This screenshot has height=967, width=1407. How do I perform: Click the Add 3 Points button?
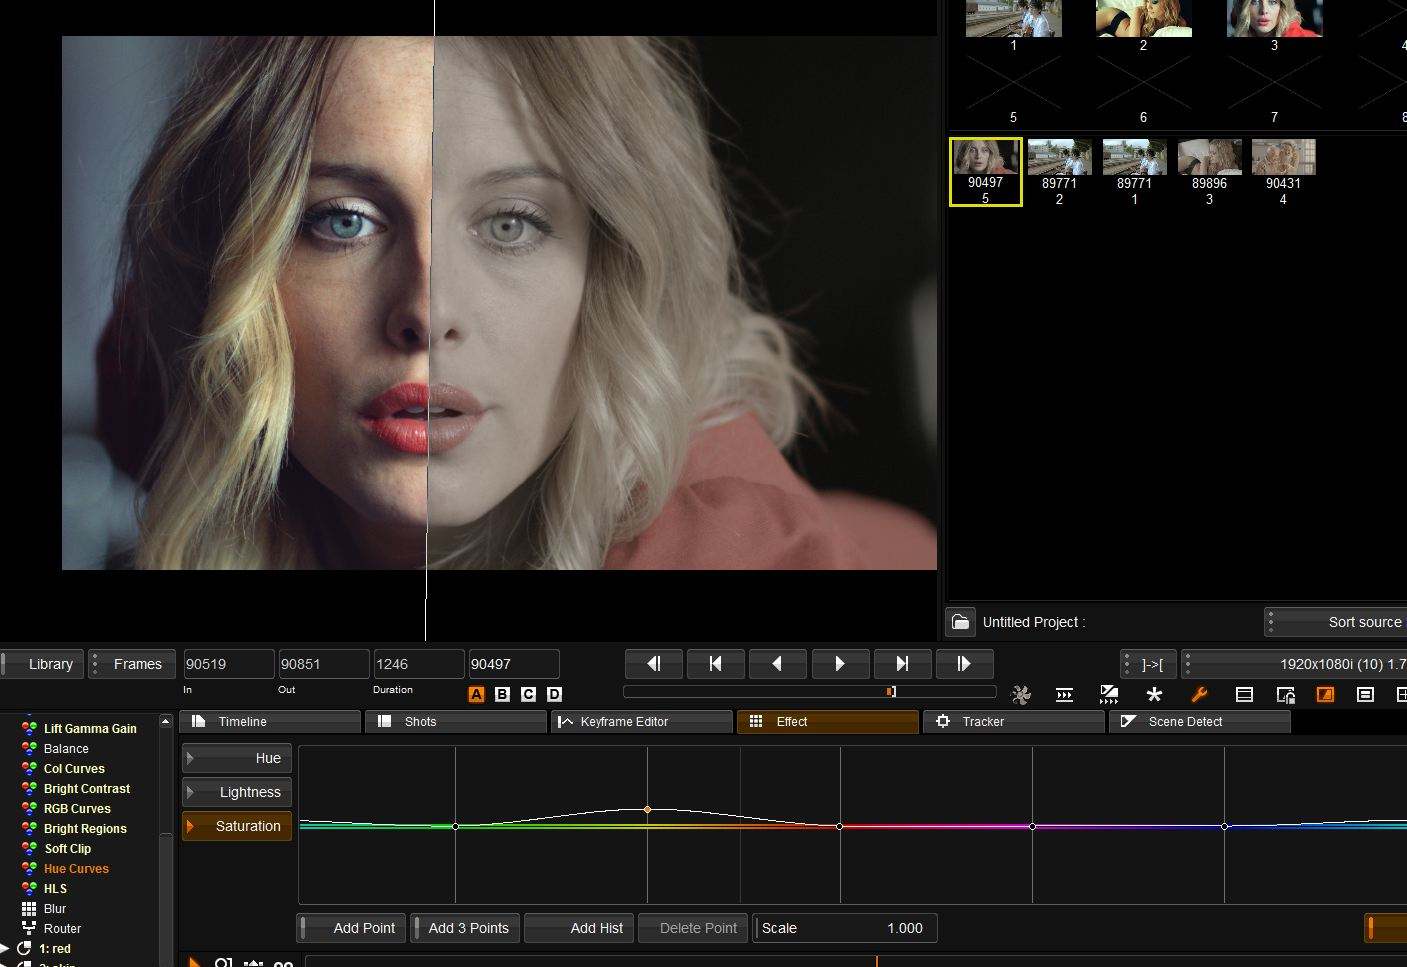[x=467, y=928]
